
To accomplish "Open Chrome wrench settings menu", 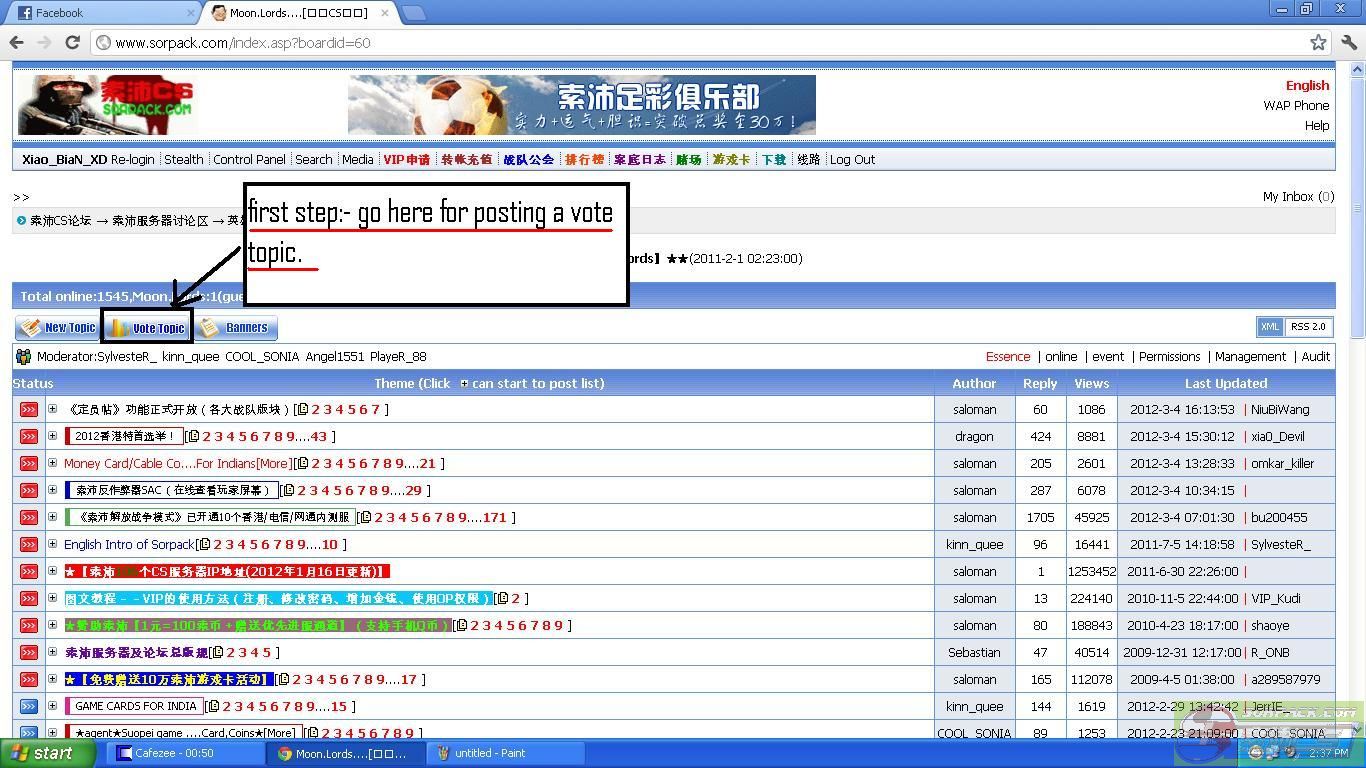I will [1348, 42].
